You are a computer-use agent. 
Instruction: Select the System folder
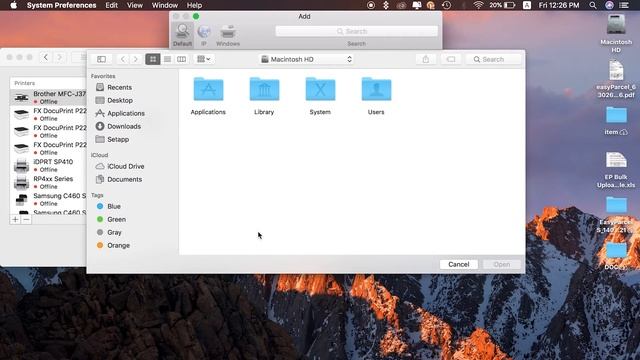click(320, 96)
